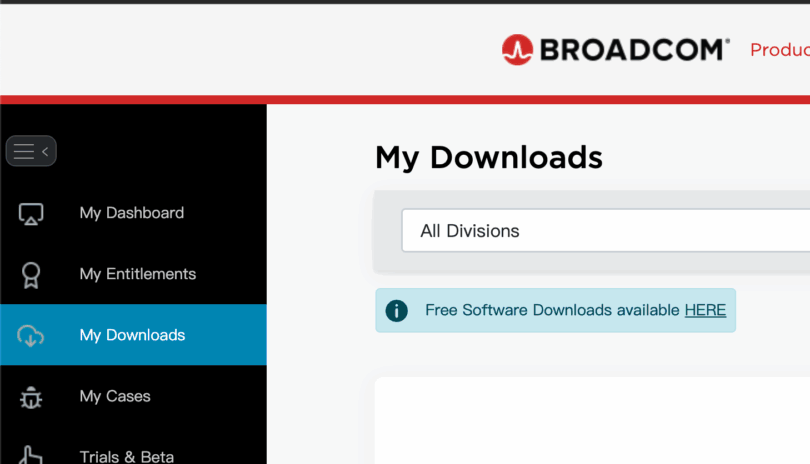Click the My Downloads page heading
This screenshot has height=464, width=810.
click(x=488, y=157)
